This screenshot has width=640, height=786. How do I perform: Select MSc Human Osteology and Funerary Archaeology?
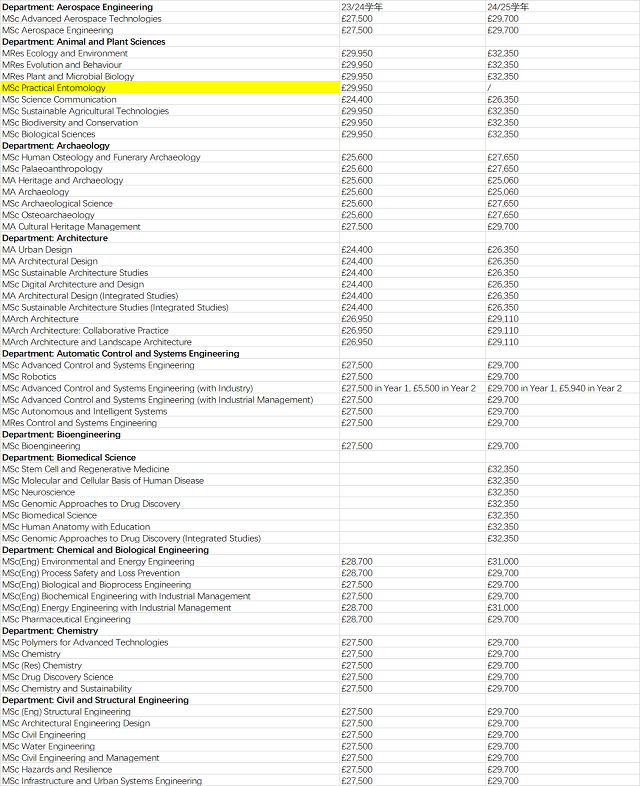[170, 157]
